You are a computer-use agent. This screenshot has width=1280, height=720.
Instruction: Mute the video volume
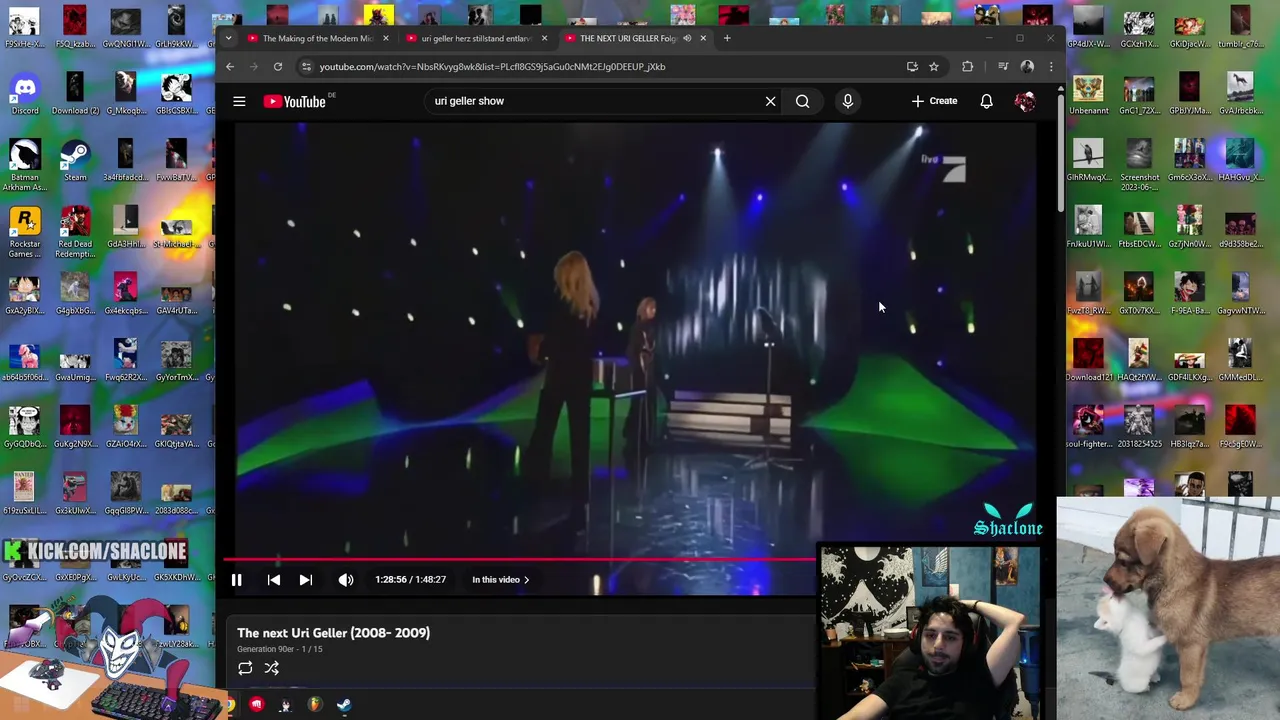[346, 580]
